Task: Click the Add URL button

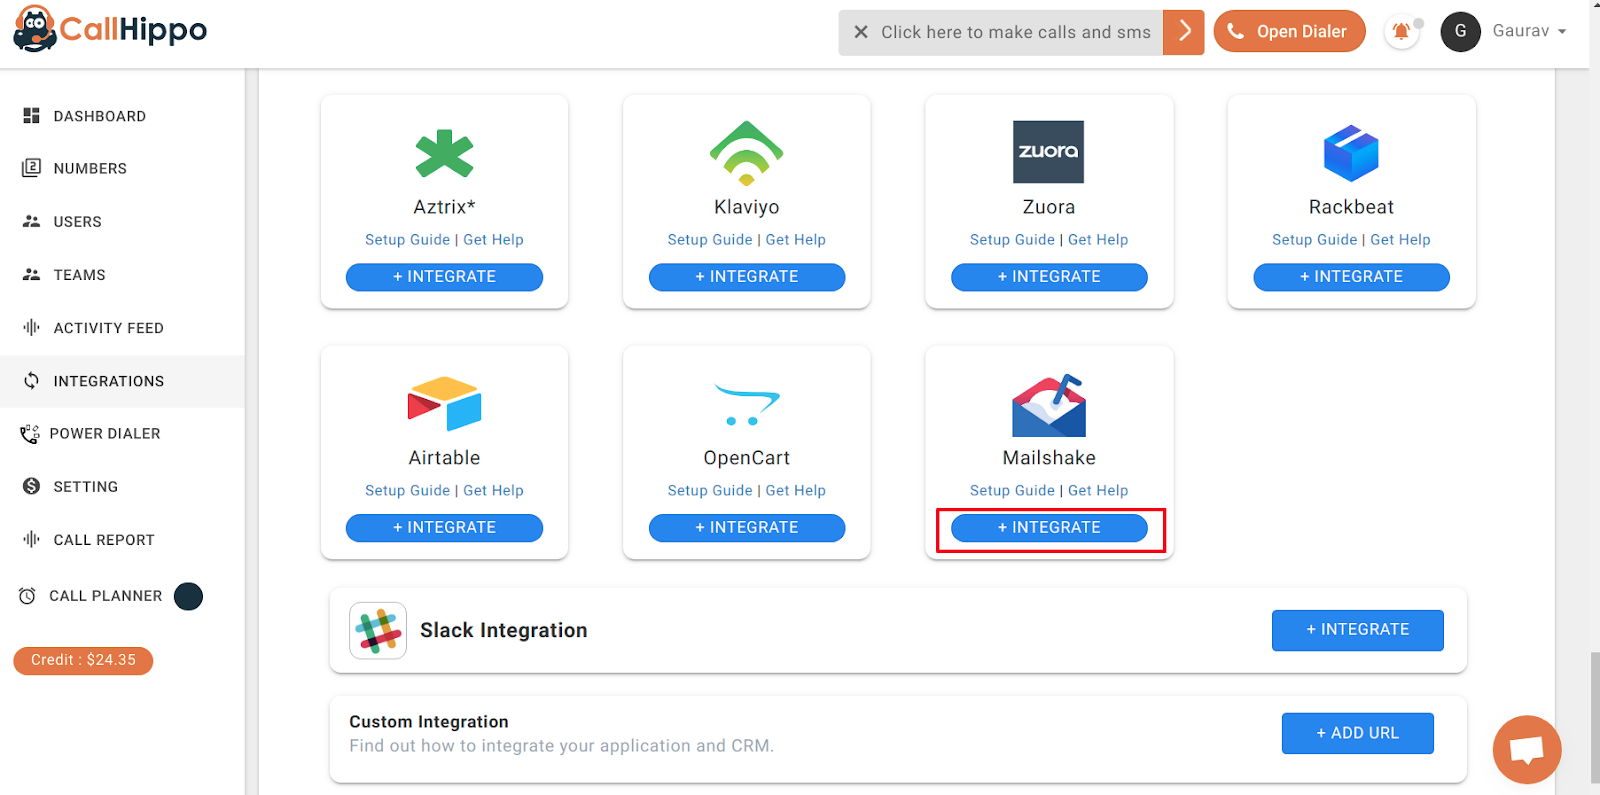Action: pos(1358,733)
